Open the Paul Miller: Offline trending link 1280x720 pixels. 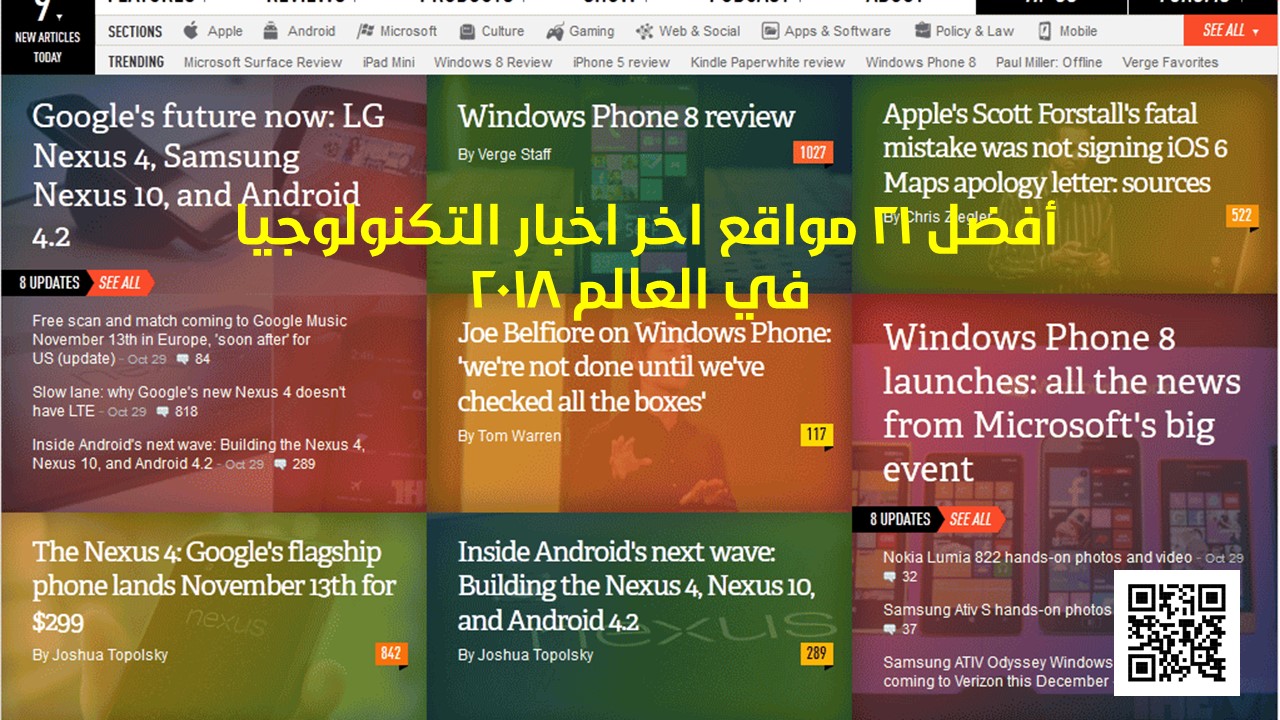tap(1049, 62)
